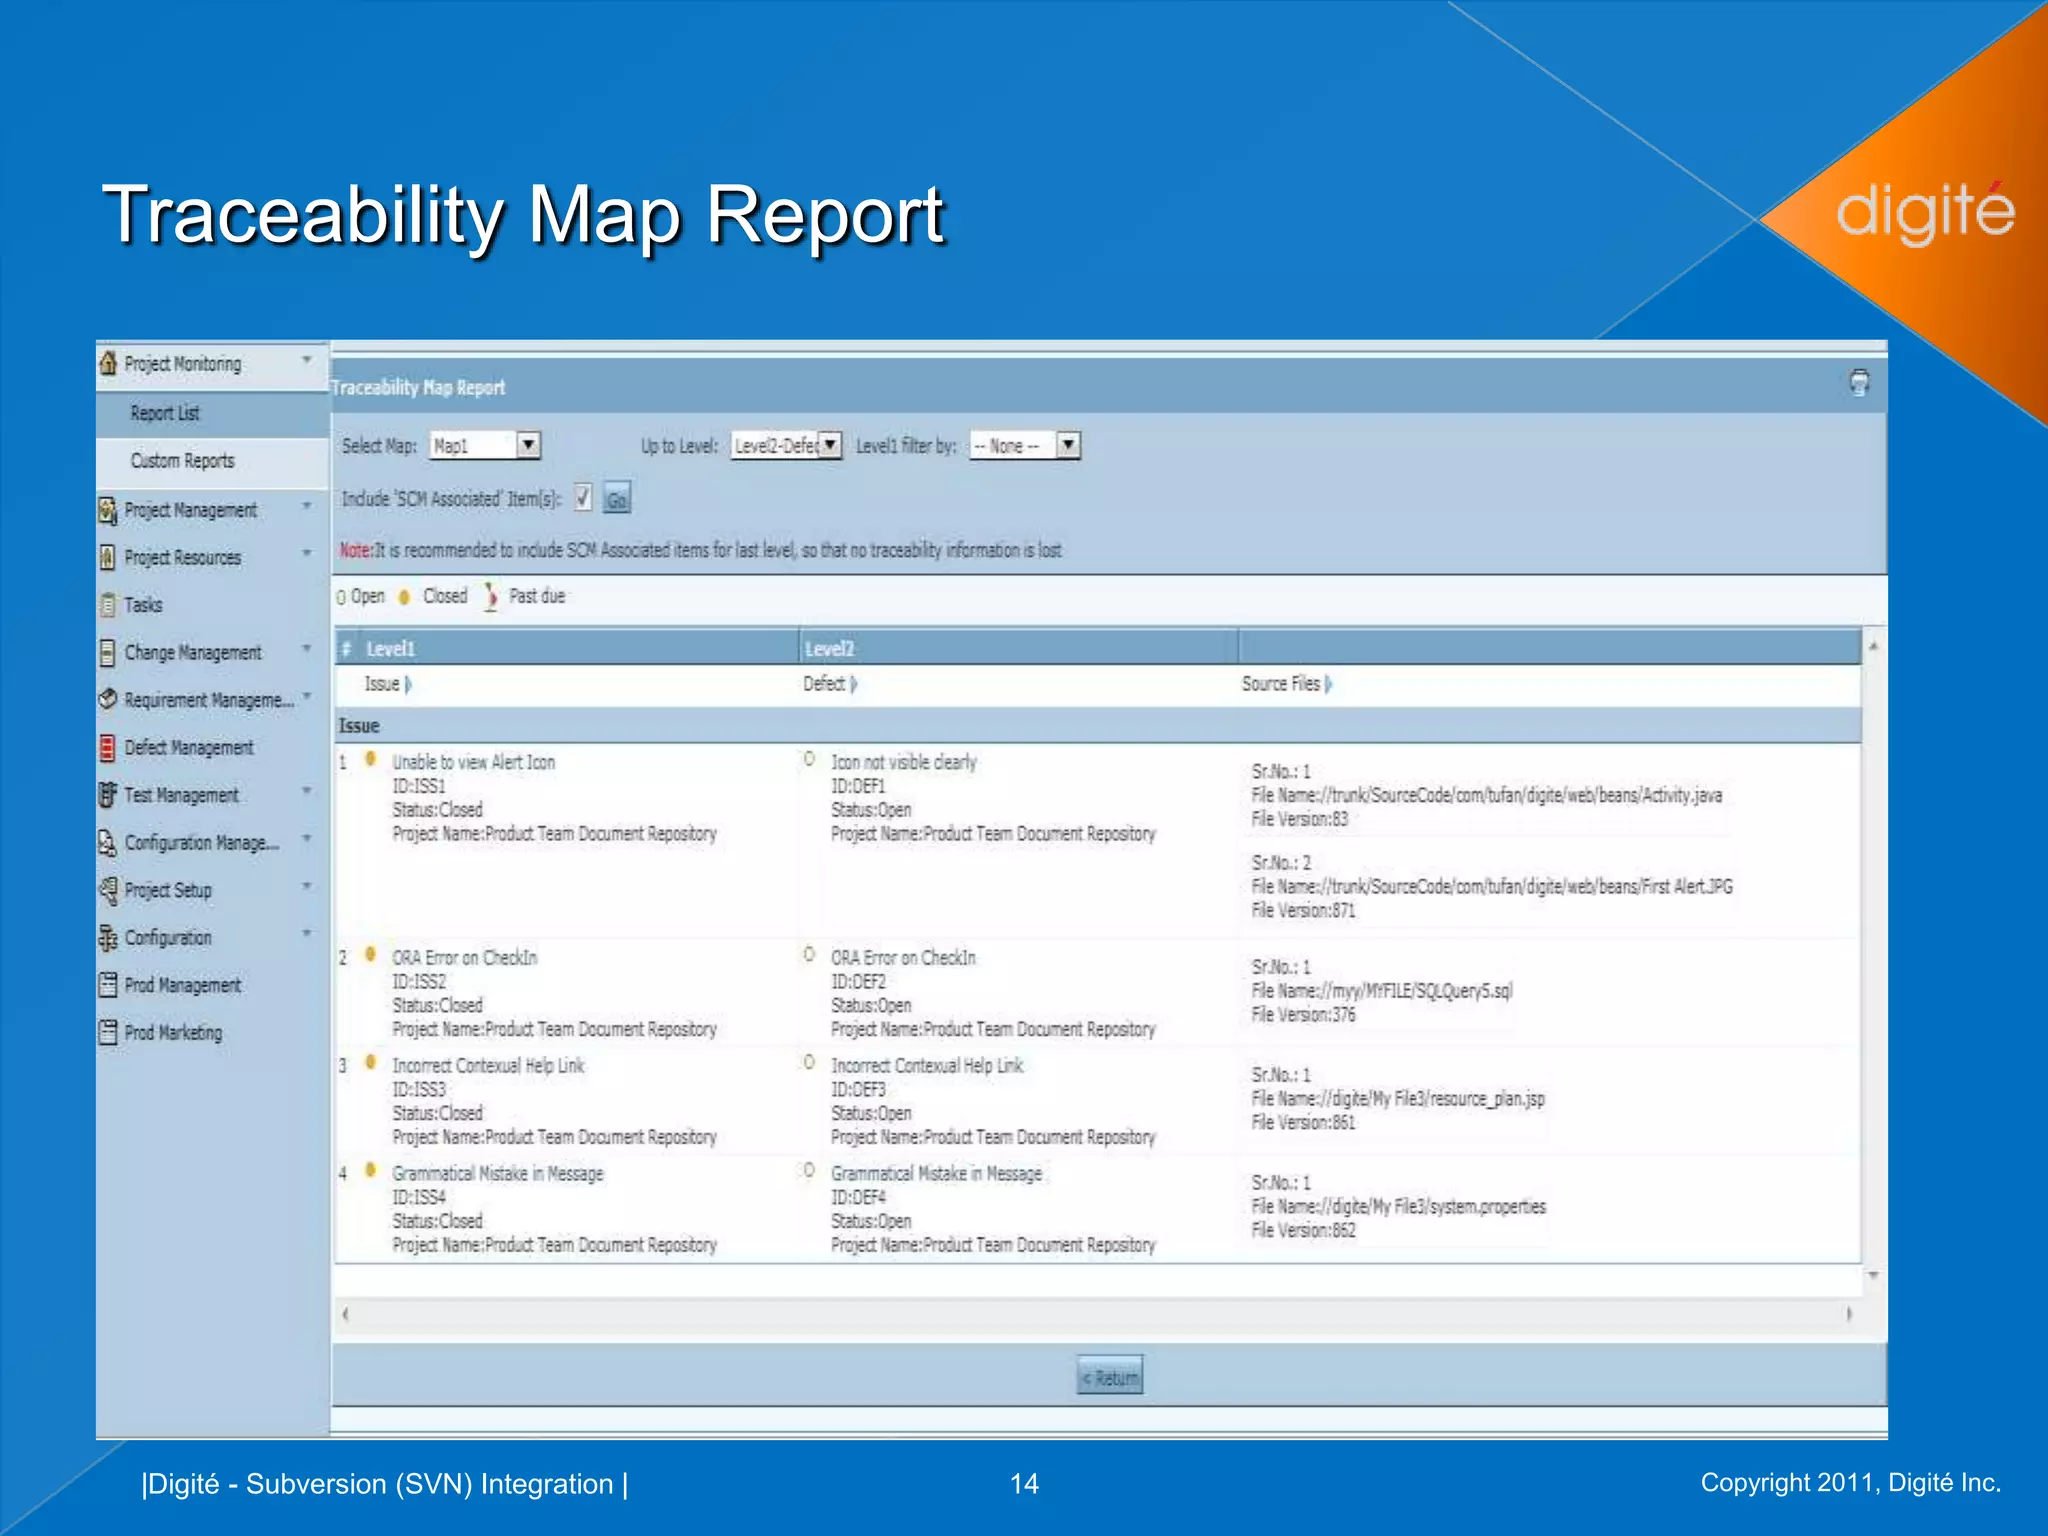Click file name Activity.java path
Screen dimensions: 2048x1536
pyautogui.click(x=1487, y=796)
